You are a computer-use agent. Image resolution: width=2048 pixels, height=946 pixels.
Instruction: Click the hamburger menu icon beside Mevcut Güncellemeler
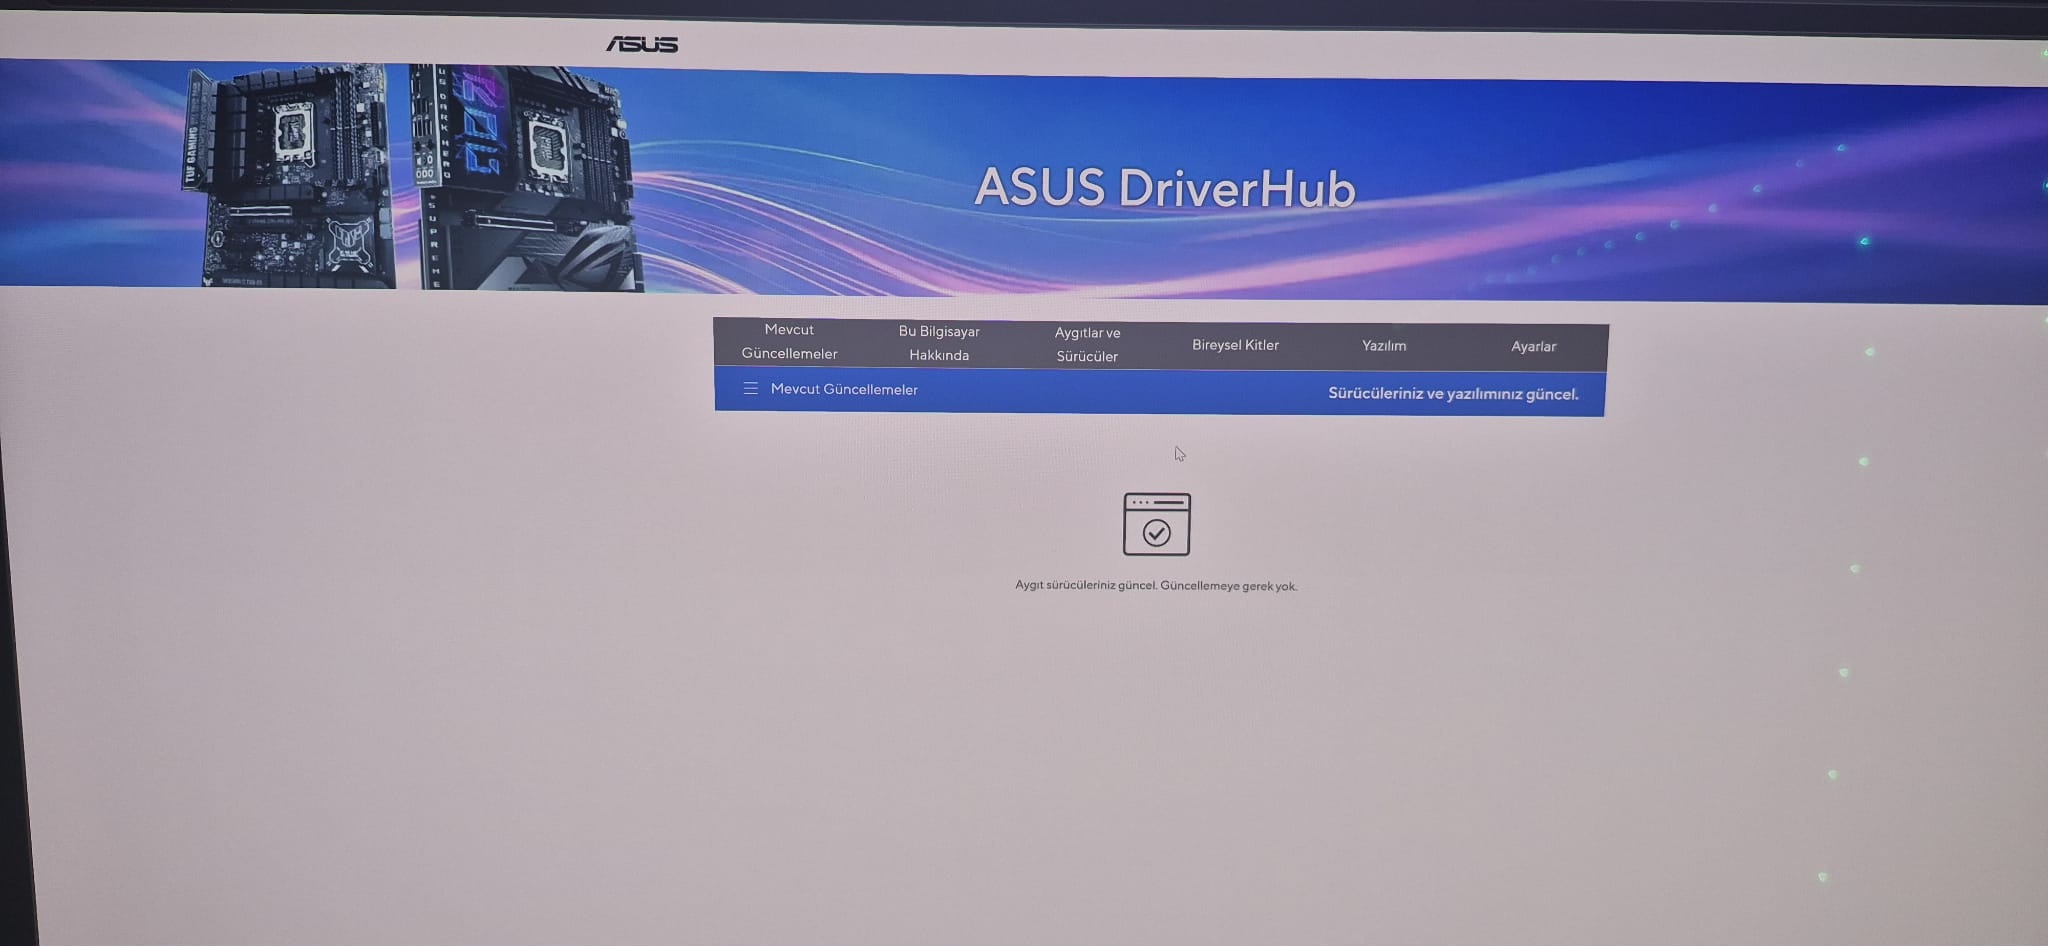[750, 388]
